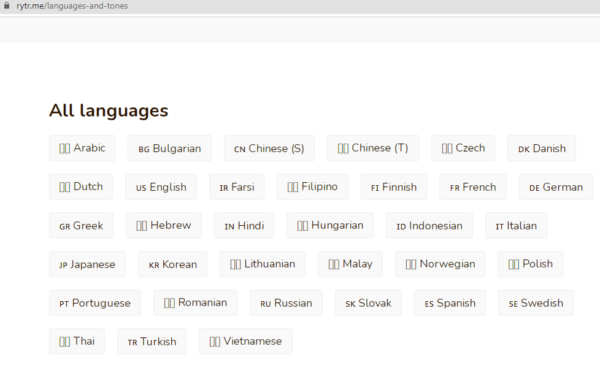Image resolution: width=600 pixels, height=376 pixels.
Task: Select Hebrew language chip
Action: 164,225
